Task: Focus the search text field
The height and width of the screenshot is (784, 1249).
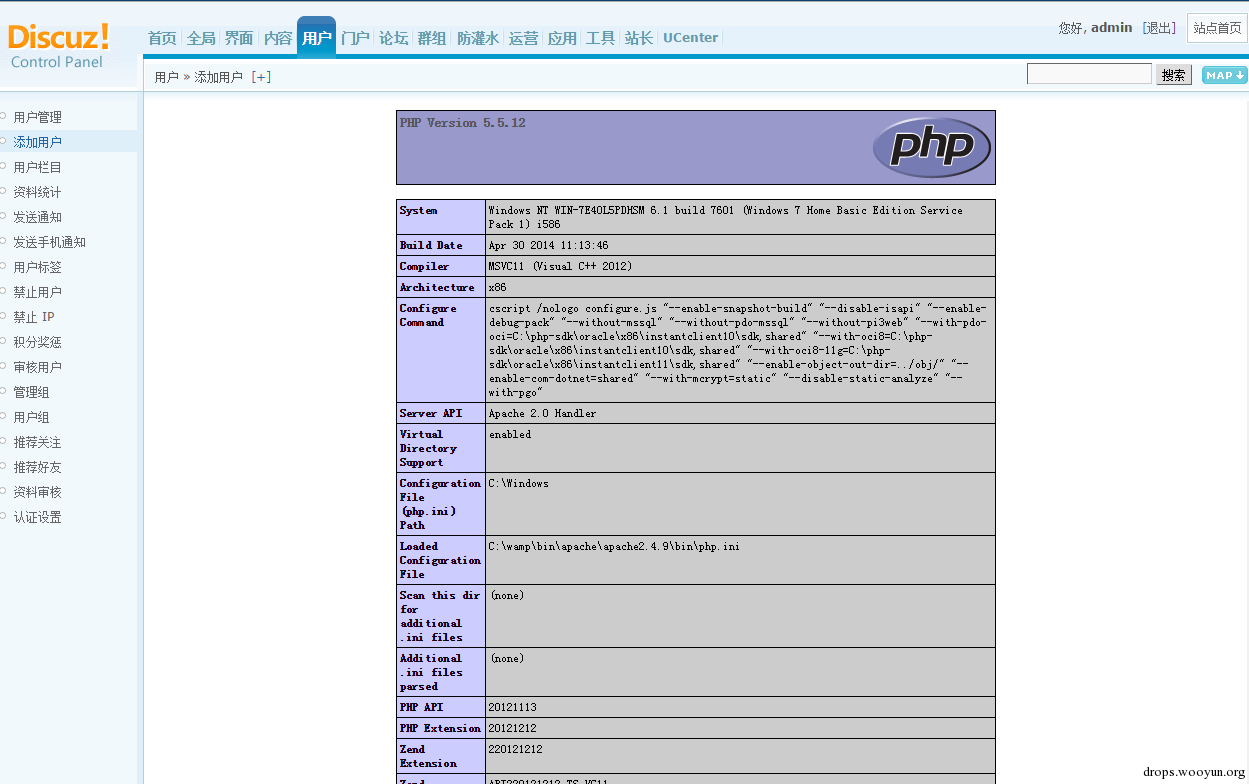Action: click(x=1089, y=74)
